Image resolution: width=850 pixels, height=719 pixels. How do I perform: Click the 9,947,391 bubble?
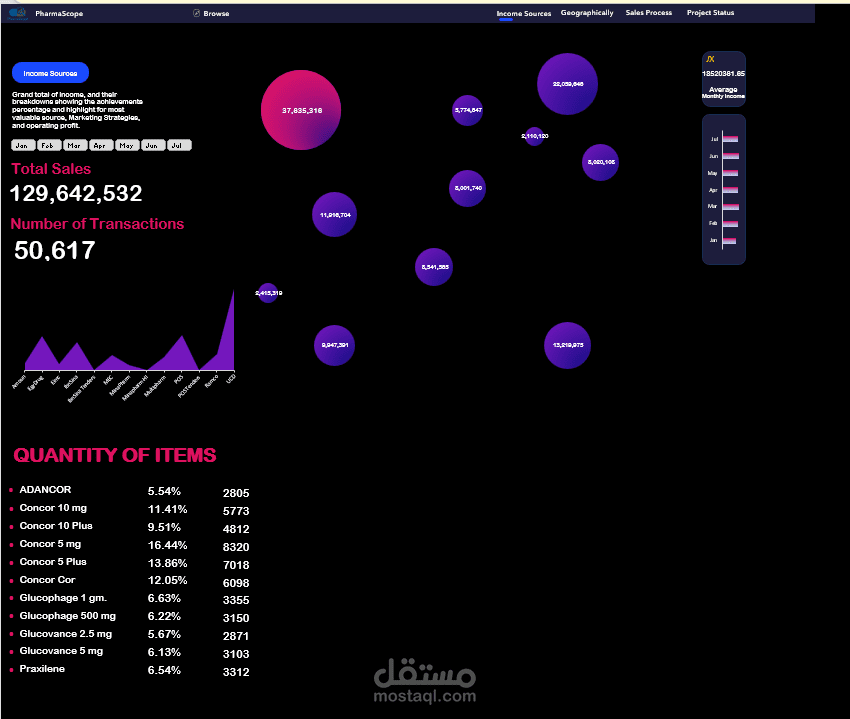coord(334,345)
